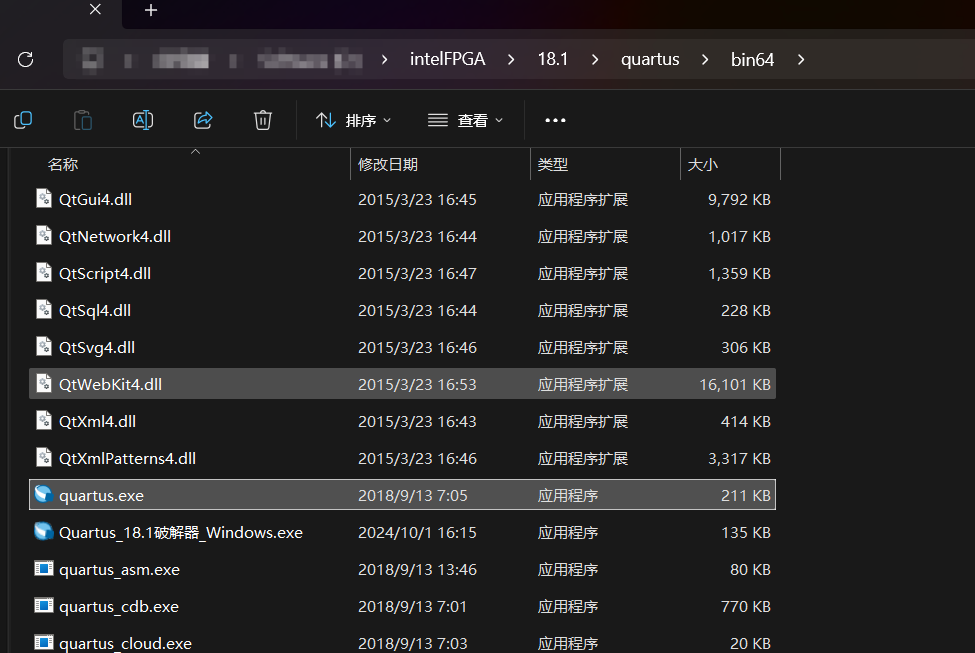
Task: Select the file name quartus_cdb.exe
Action: click(x=119, y=607)
